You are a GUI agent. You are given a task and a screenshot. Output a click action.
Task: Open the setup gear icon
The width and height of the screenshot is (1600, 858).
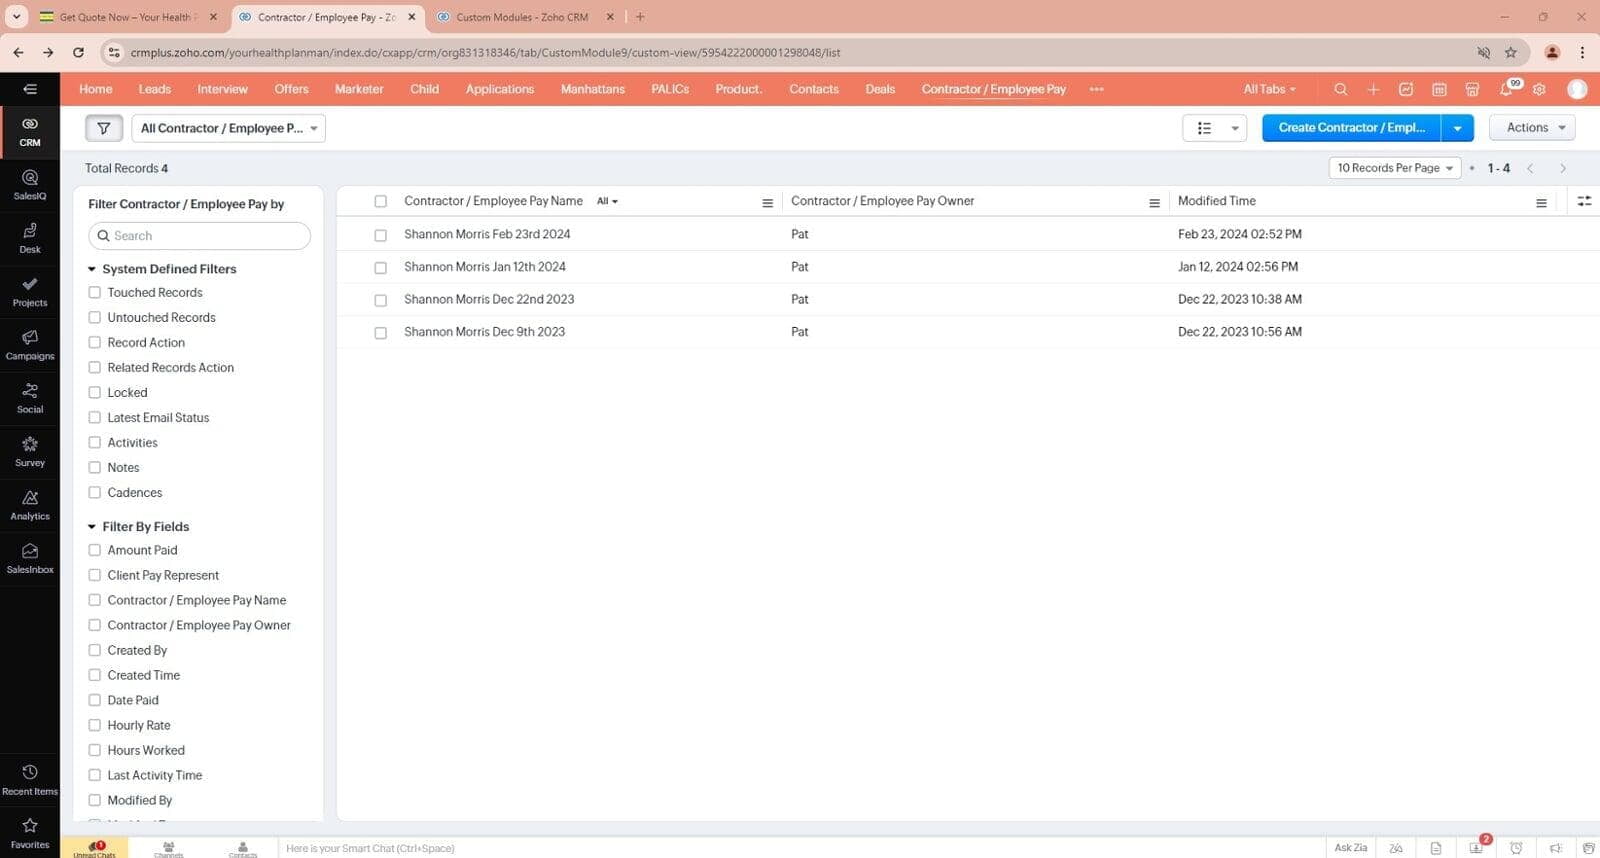[1539, 89]
